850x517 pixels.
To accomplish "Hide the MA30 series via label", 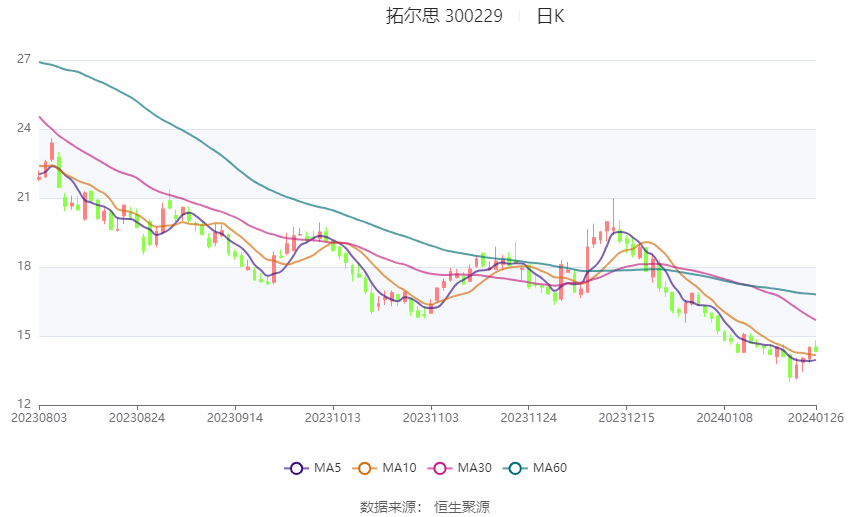I will point(474,468).
